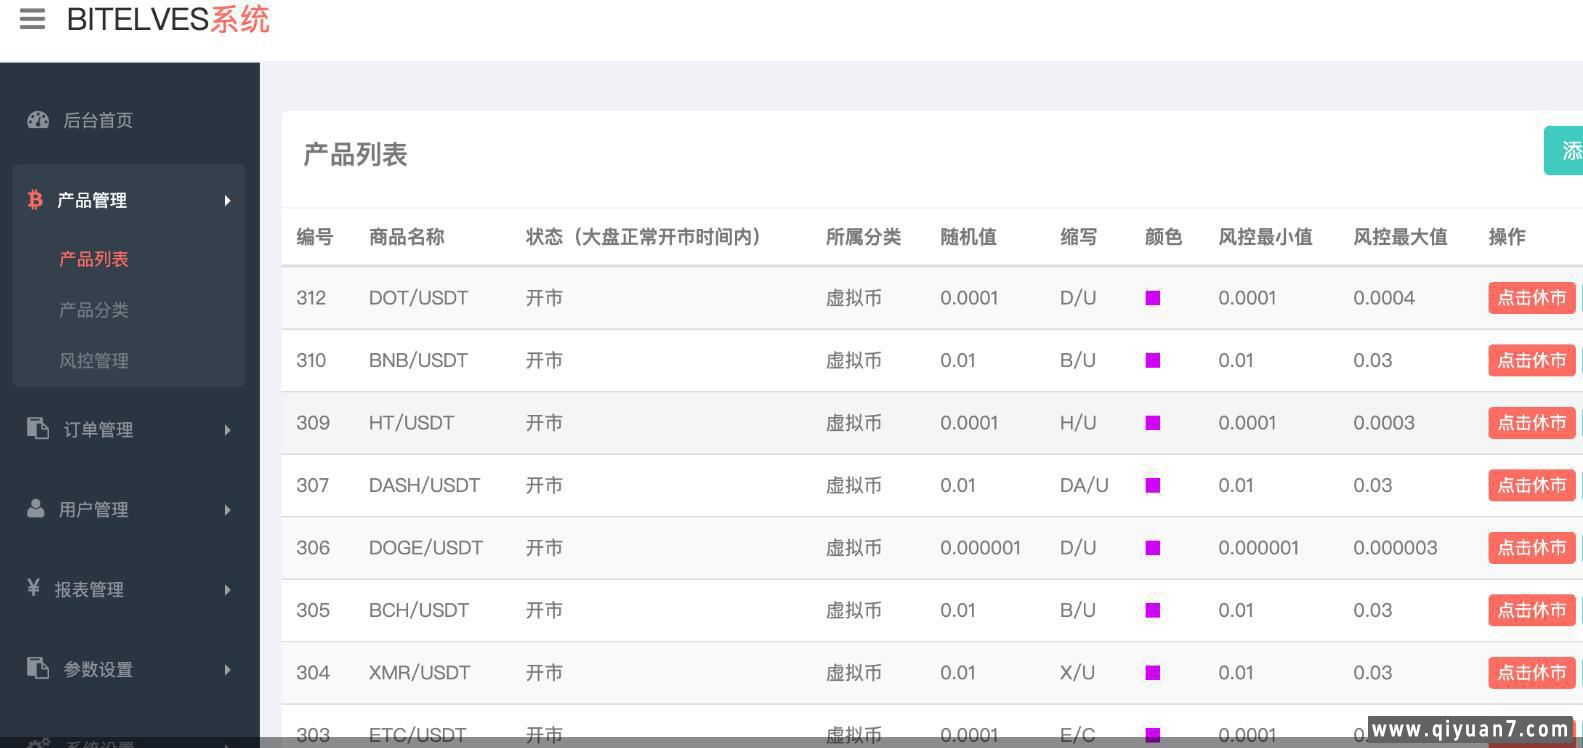Click the dashboard icon beside 后台首页

coord(38,120)
